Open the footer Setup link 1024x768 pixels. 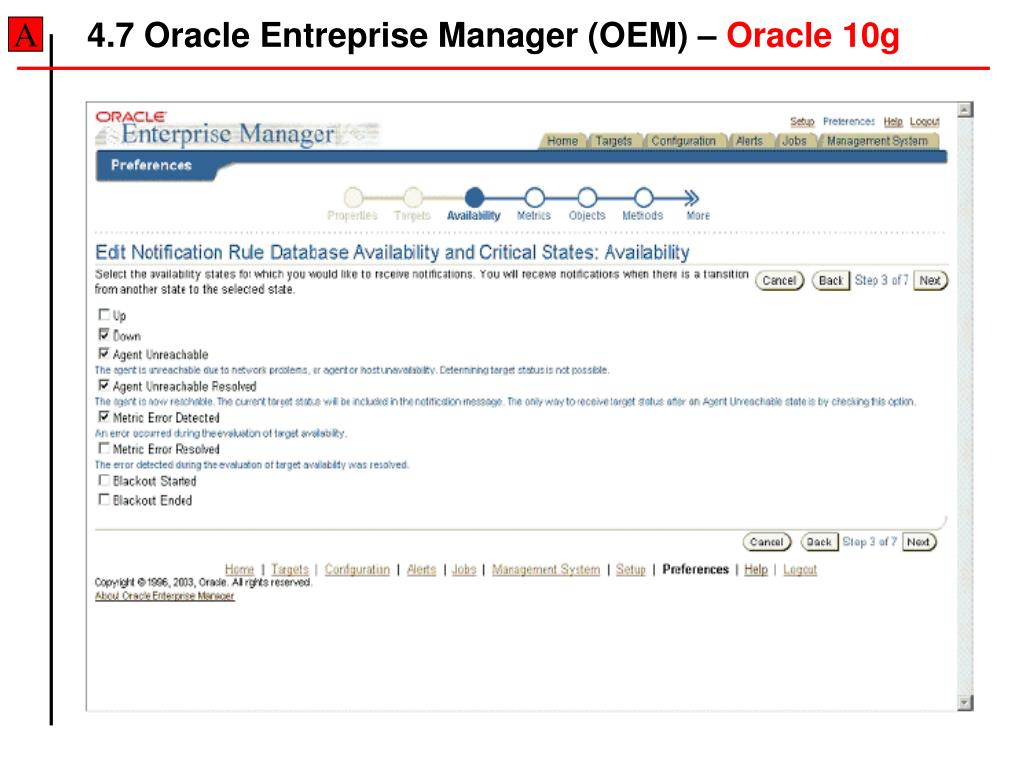pyautogui.click(x=630, y=569)
